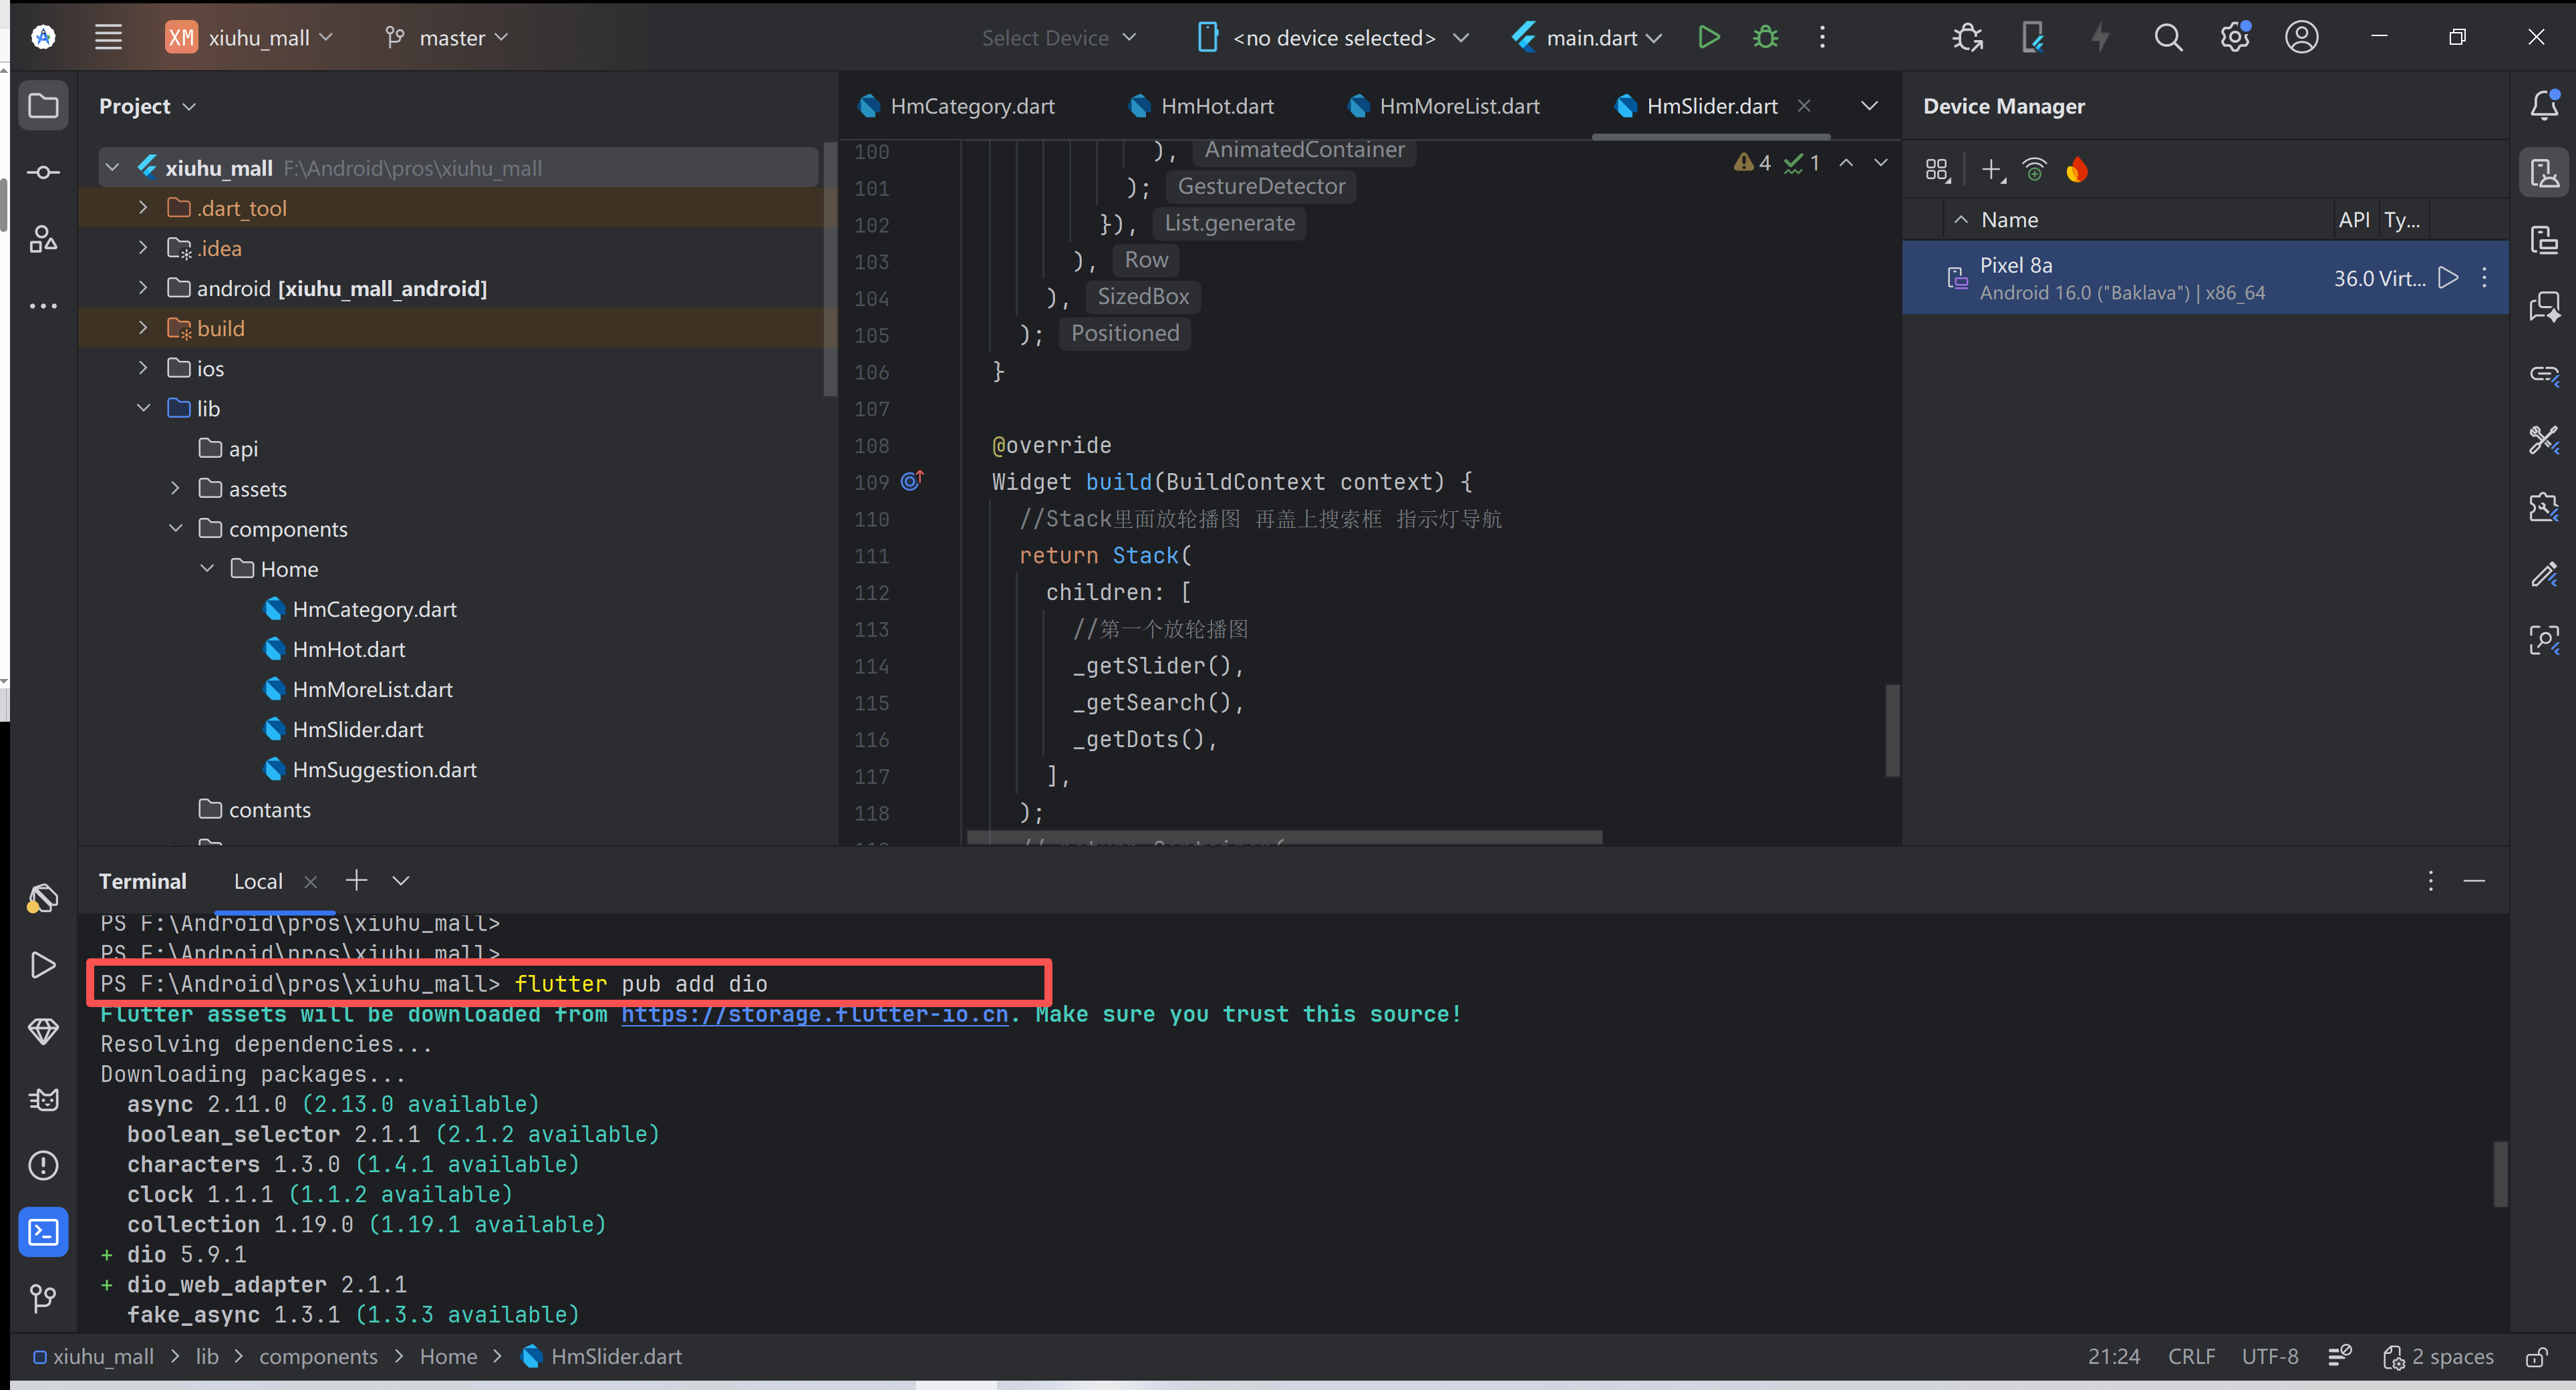Click the add device plus icon
Viewport: 2576px width, 1390px height.
(1991, 169)
